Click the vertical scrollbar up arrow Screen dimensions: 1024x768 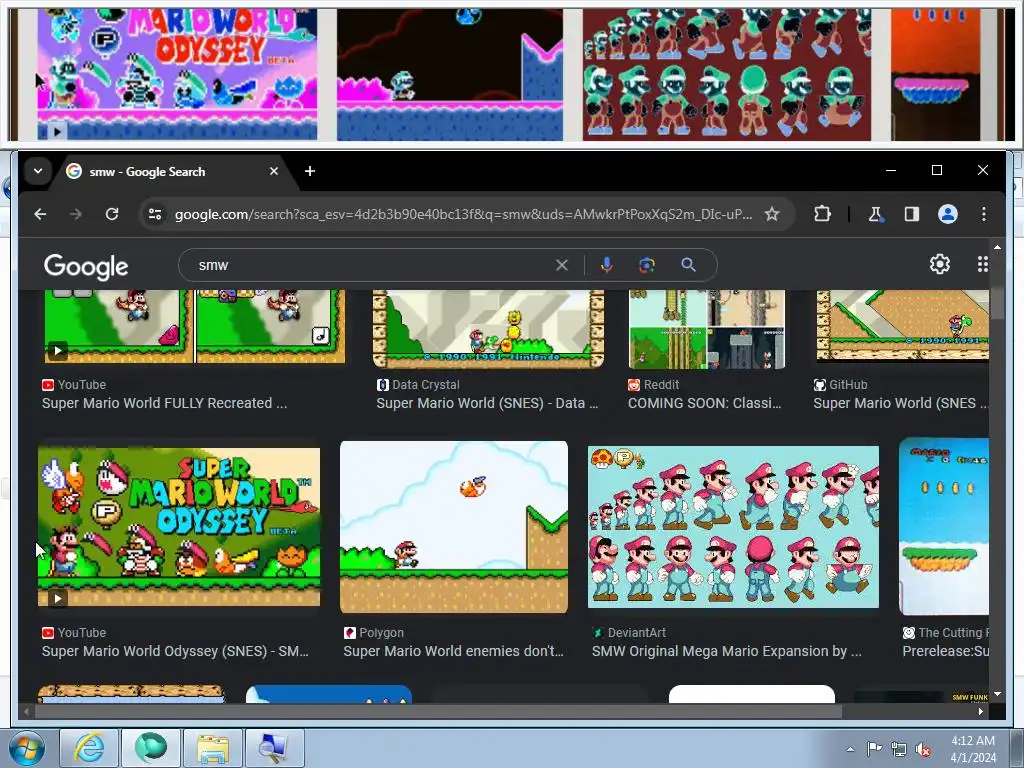click(x=997, y=248)
